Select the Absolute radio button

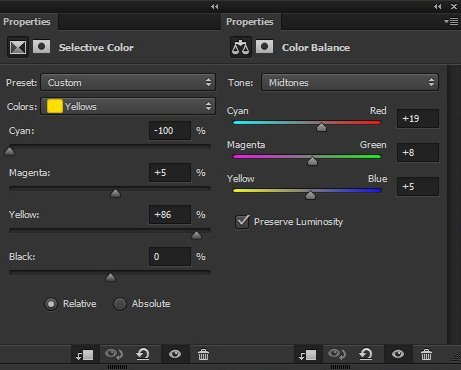(120, 304)
